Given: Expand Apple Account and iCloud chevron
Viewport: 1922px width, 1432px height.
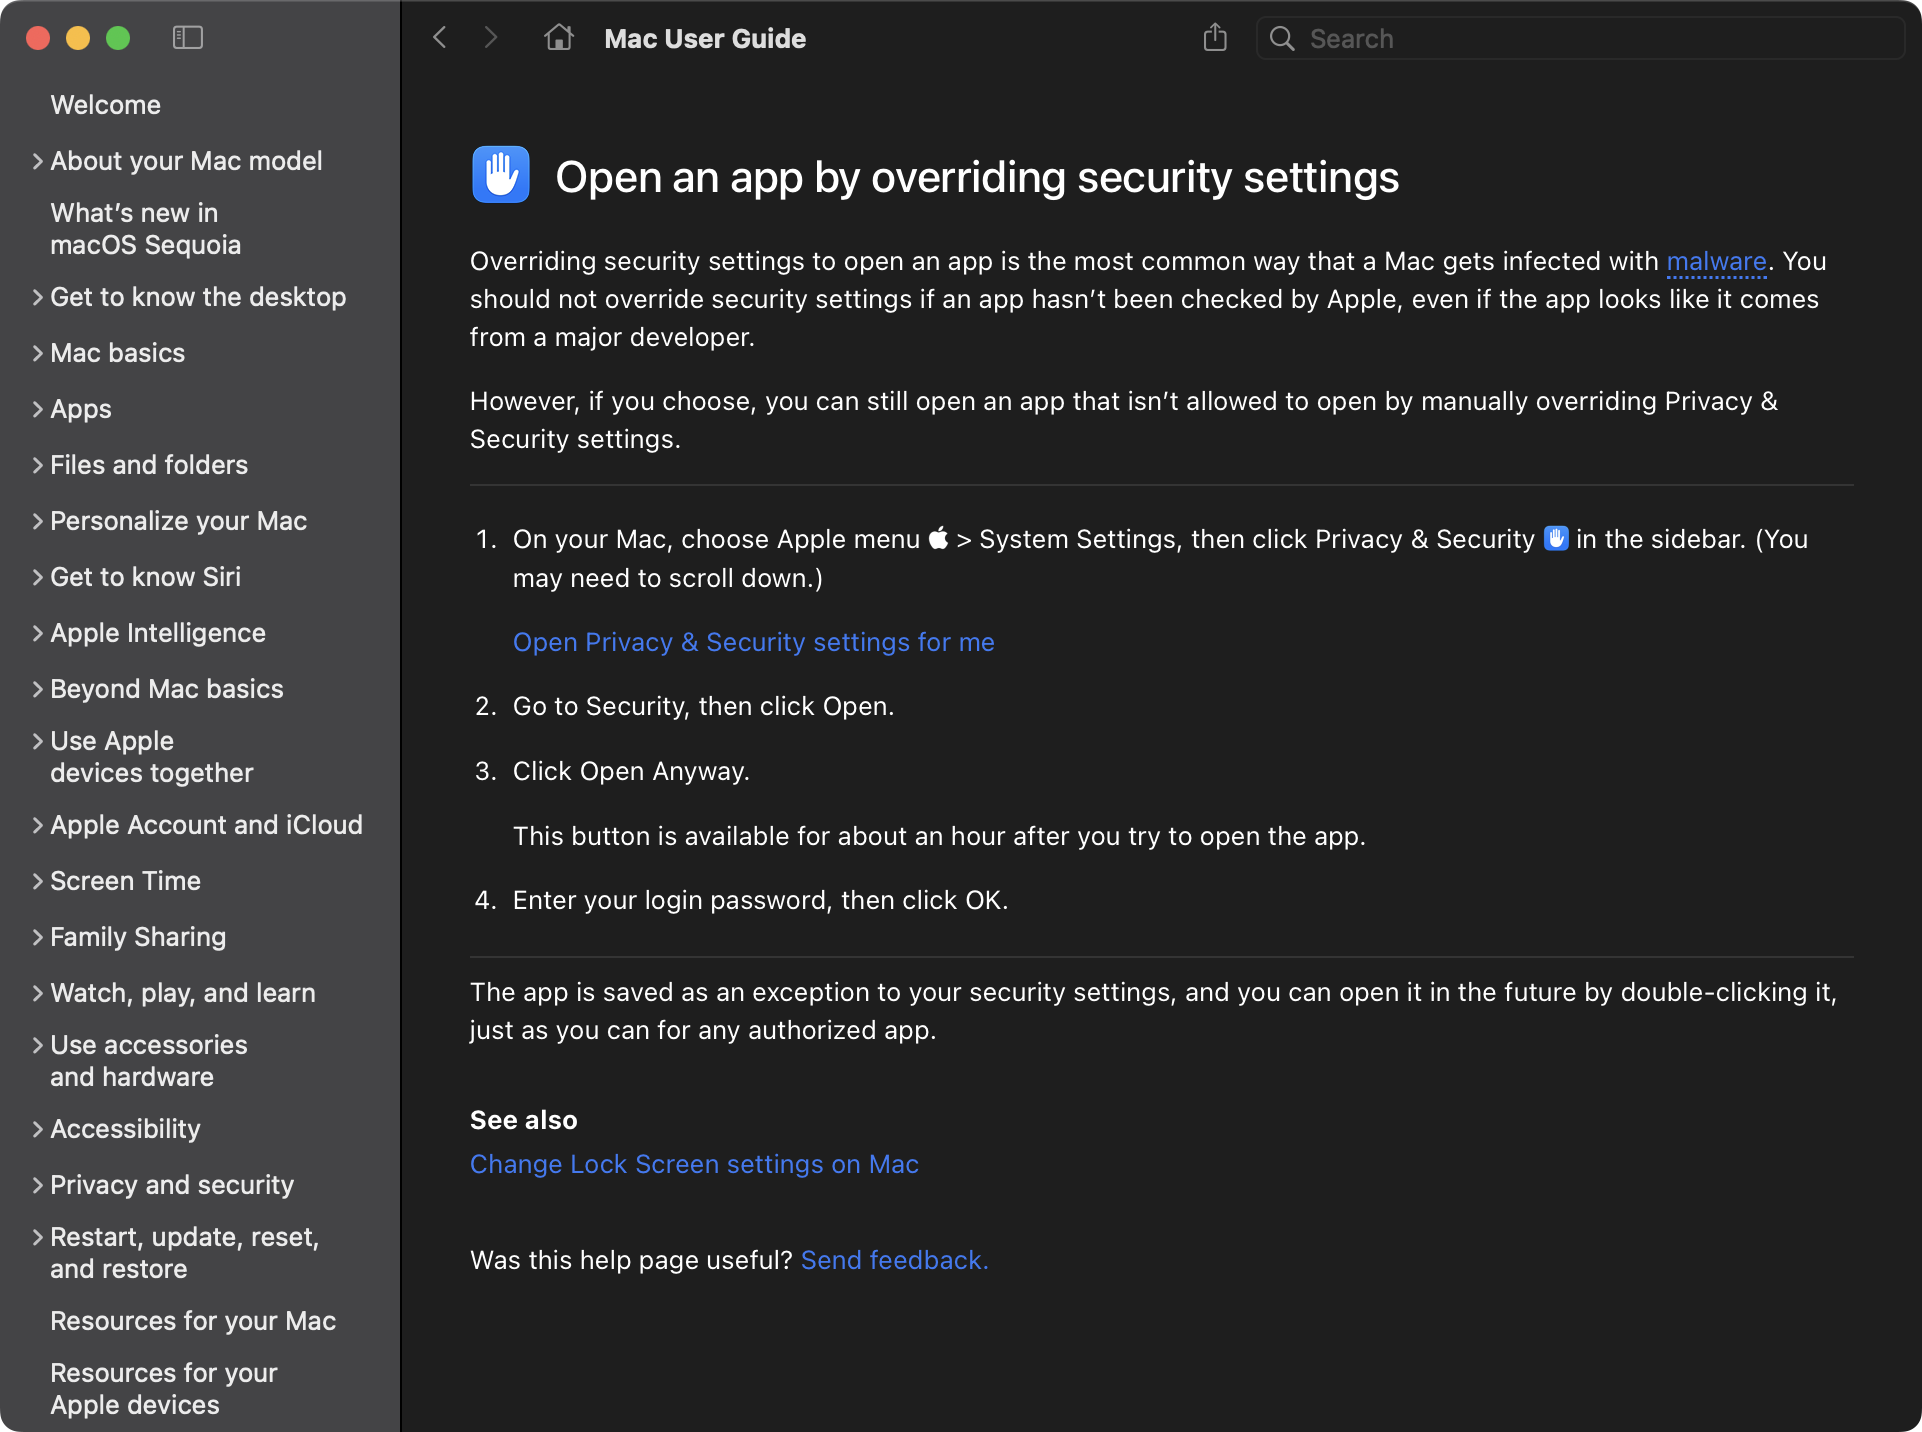Looking at the screenshot, I should [37, 825].
